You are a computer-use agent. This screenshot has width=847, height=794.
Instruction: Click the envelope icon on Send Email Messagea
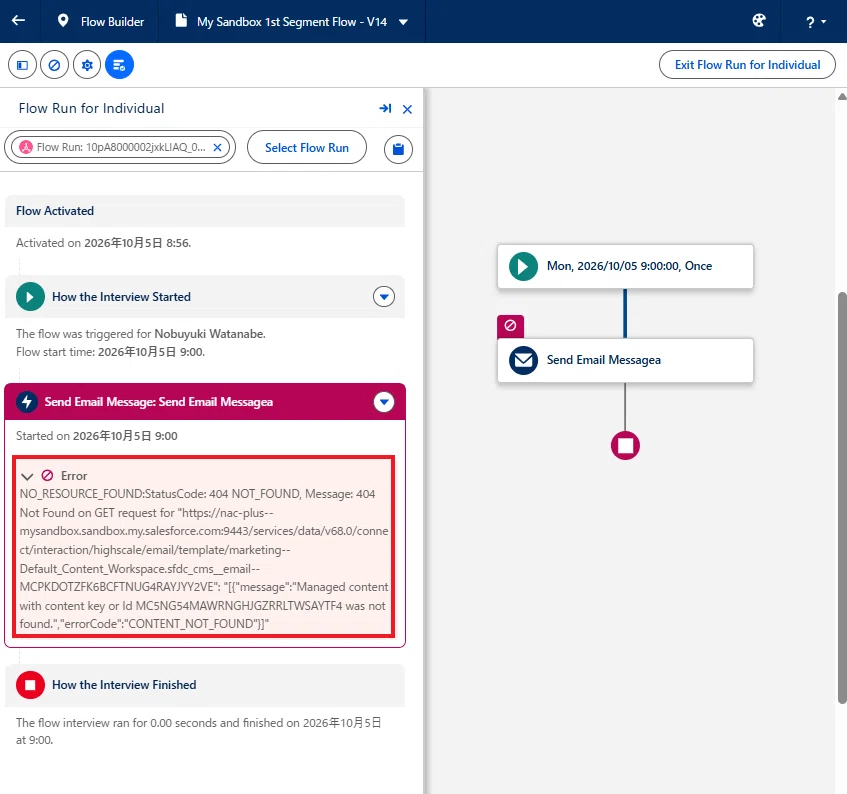point(523,360)
